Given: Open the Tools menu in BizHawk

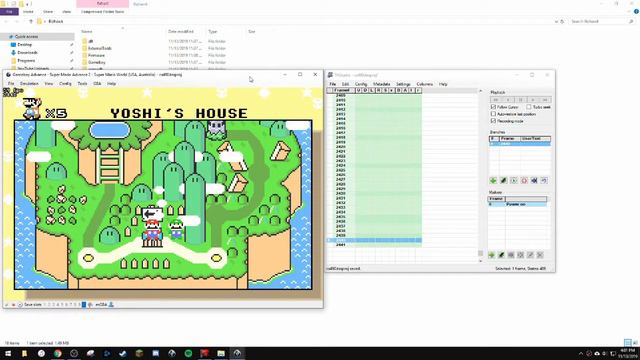Looking at the screenshot, I should 82,84.
